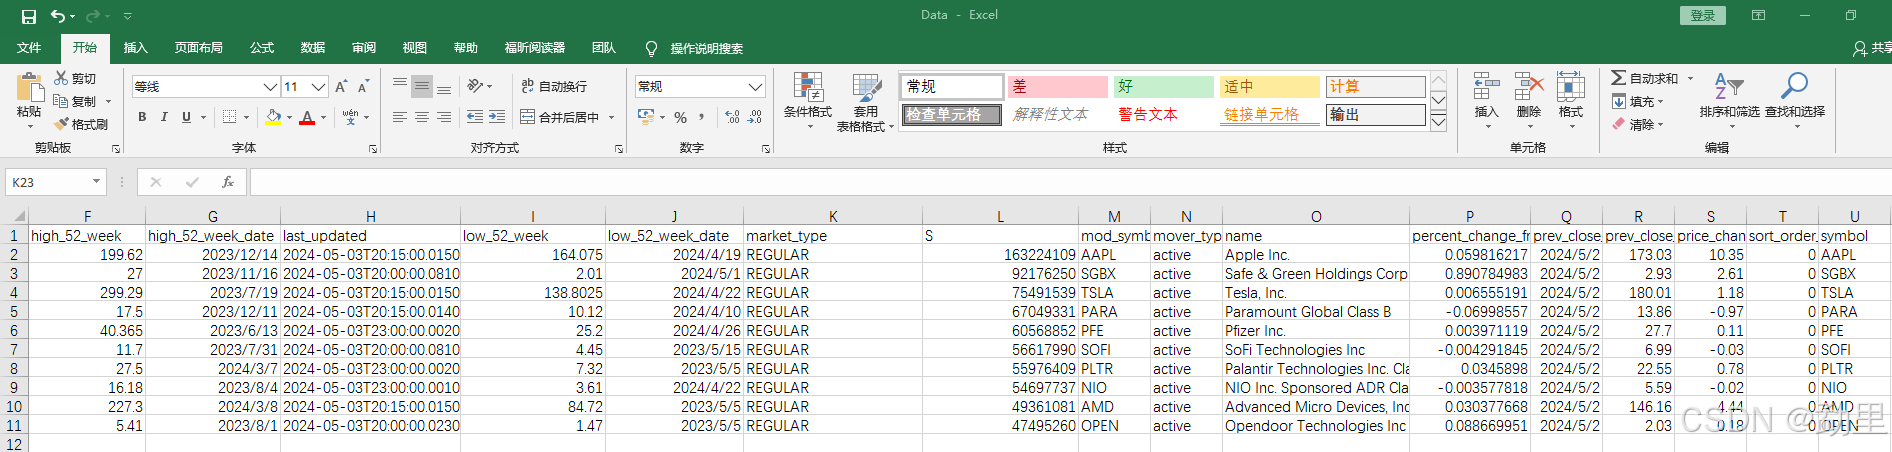The height and width of the screenshot is (452, 1892).
Task: Open 套用表格格式 table styles
Action: click(865, 101)
